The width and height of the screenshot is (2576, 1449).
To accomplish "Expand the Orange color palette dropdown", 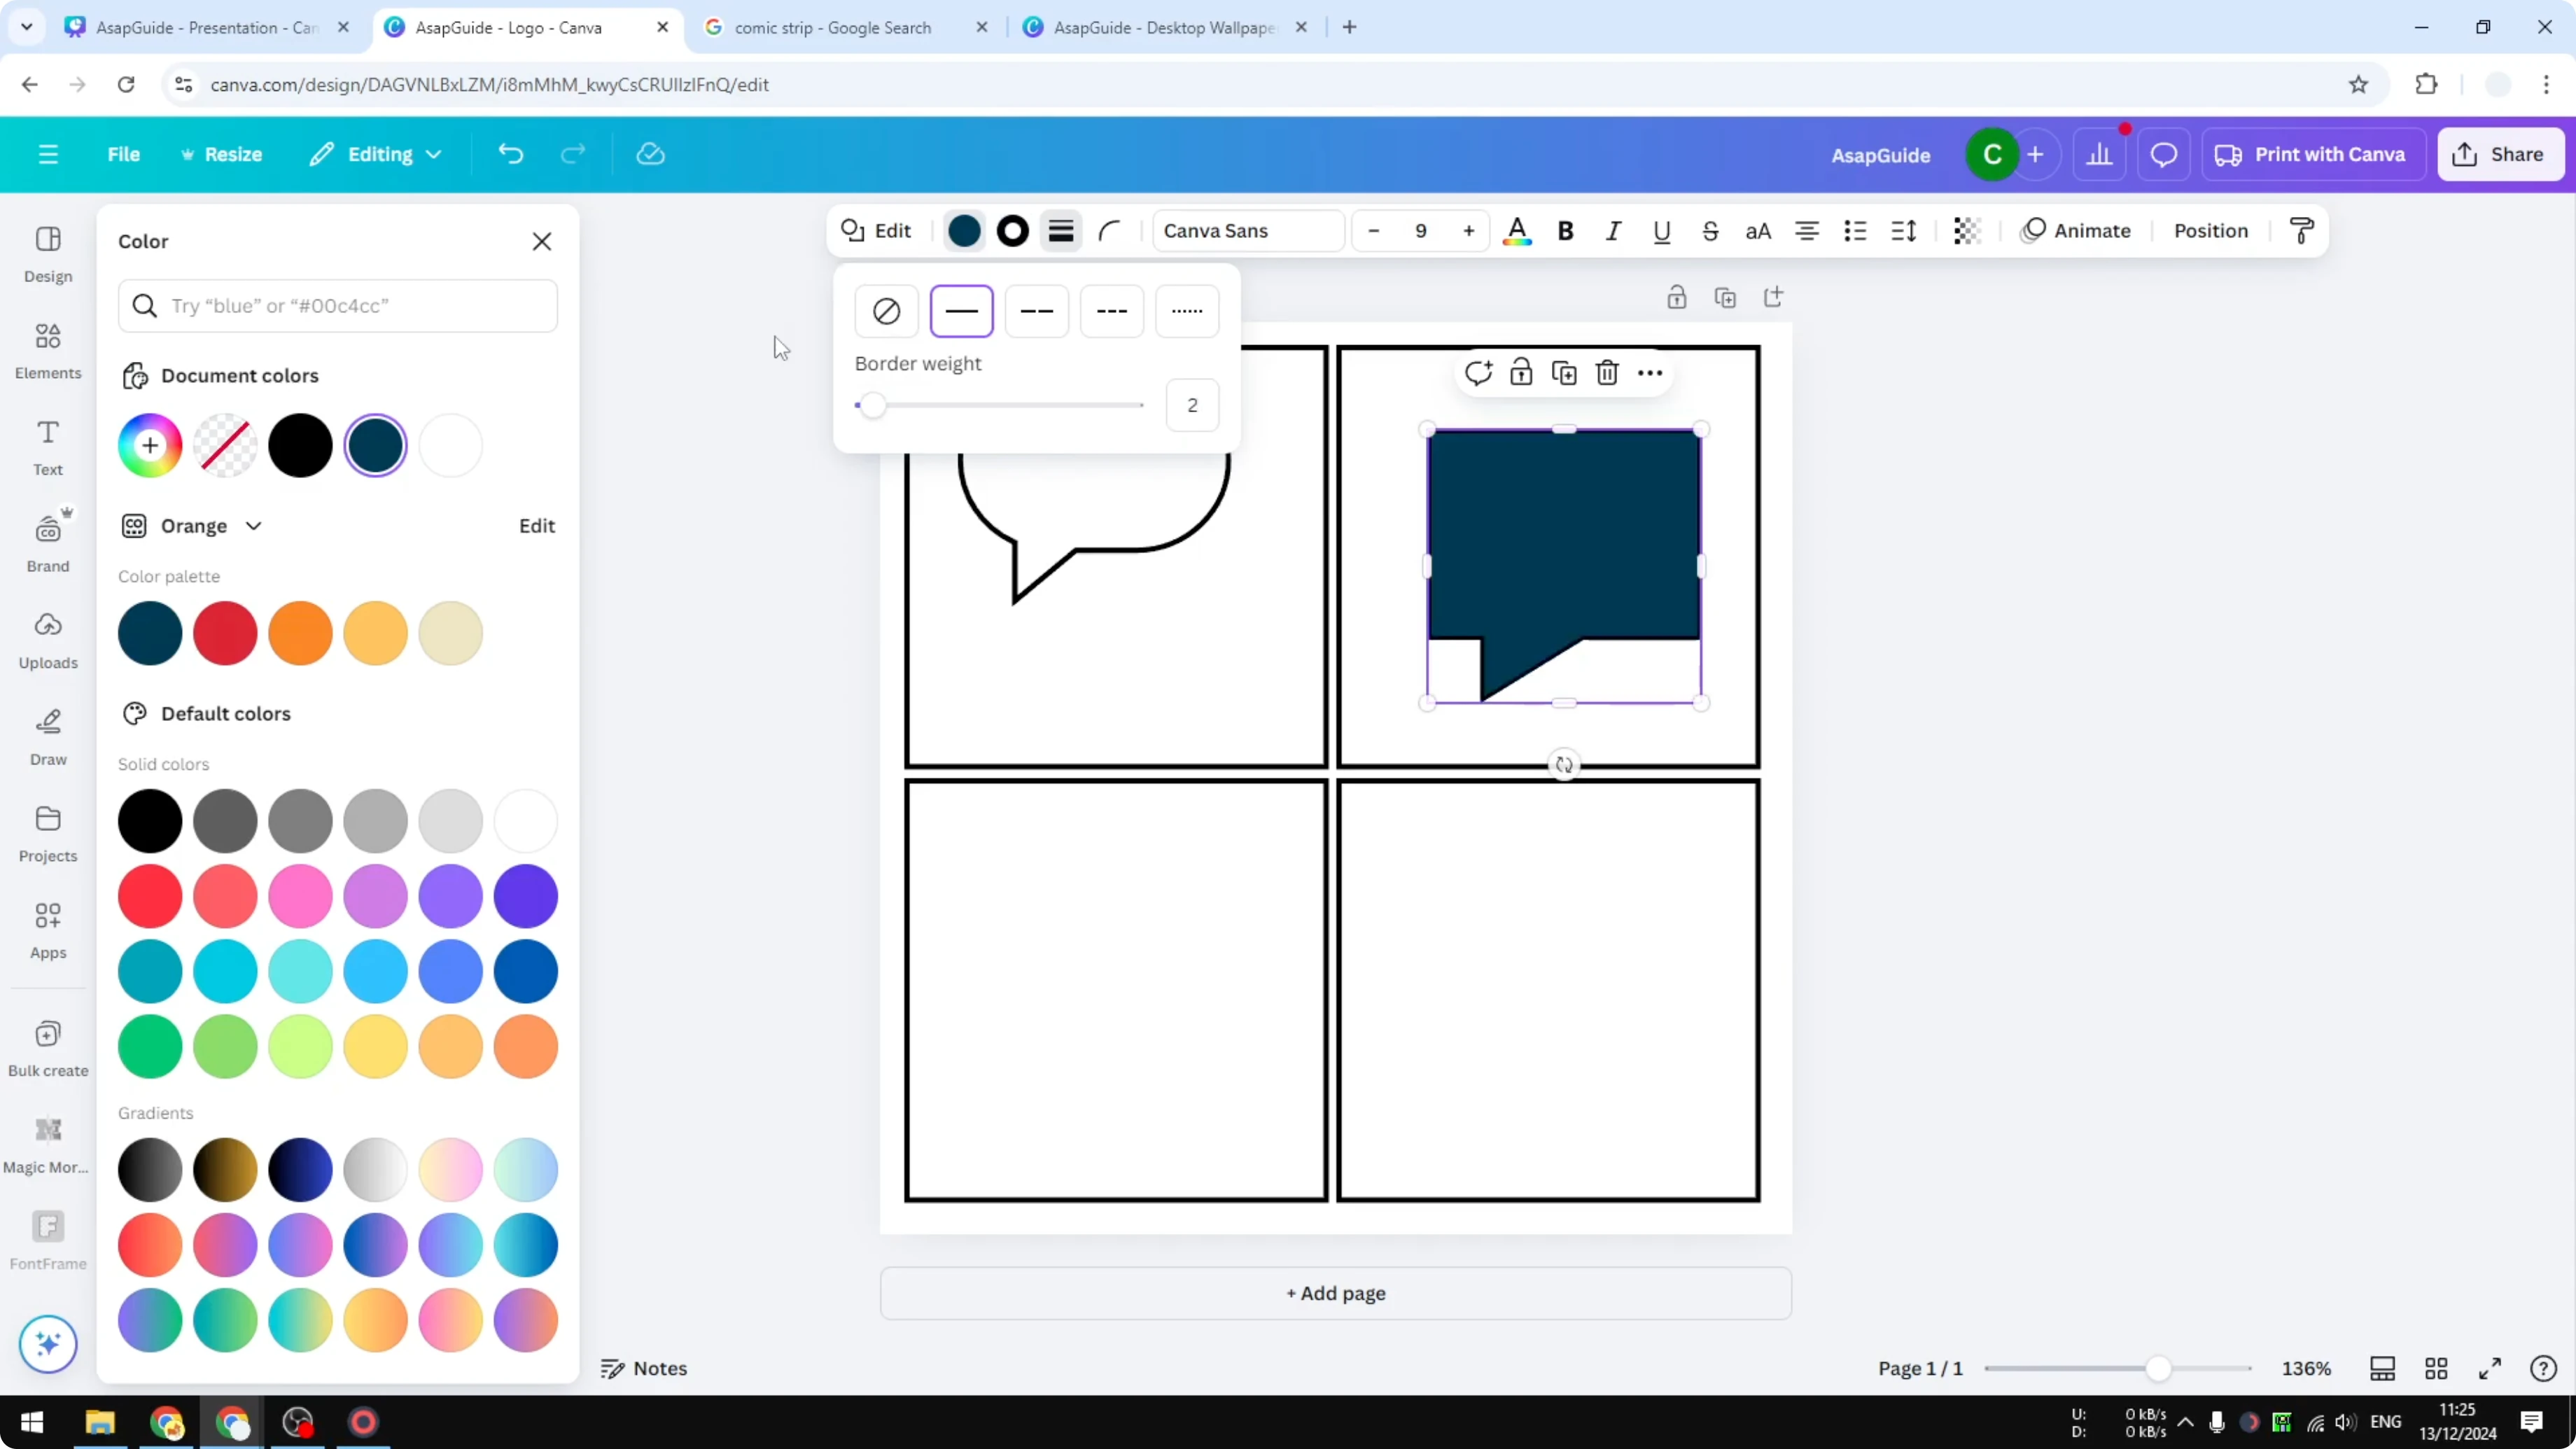I will pos(253,525).
